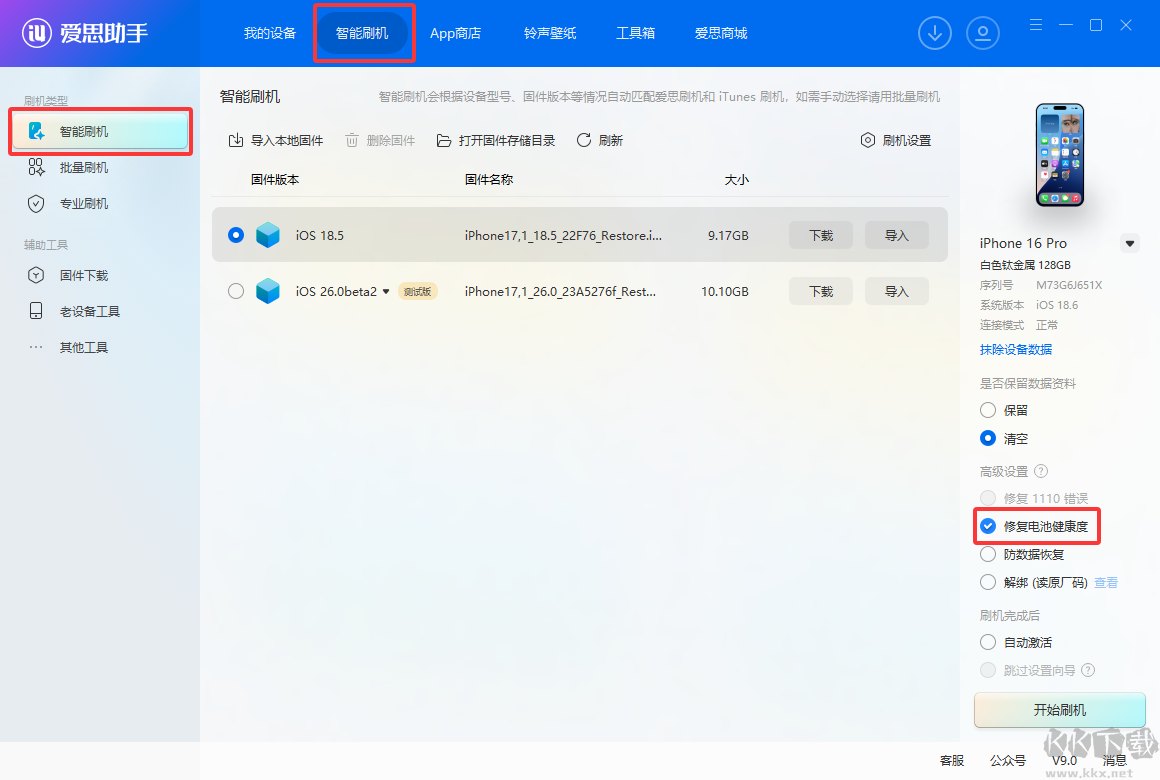This screenshot has width=1160, height=780.
Task: Open firmware storage folder 打开固件存储目录
Action: 496,141
